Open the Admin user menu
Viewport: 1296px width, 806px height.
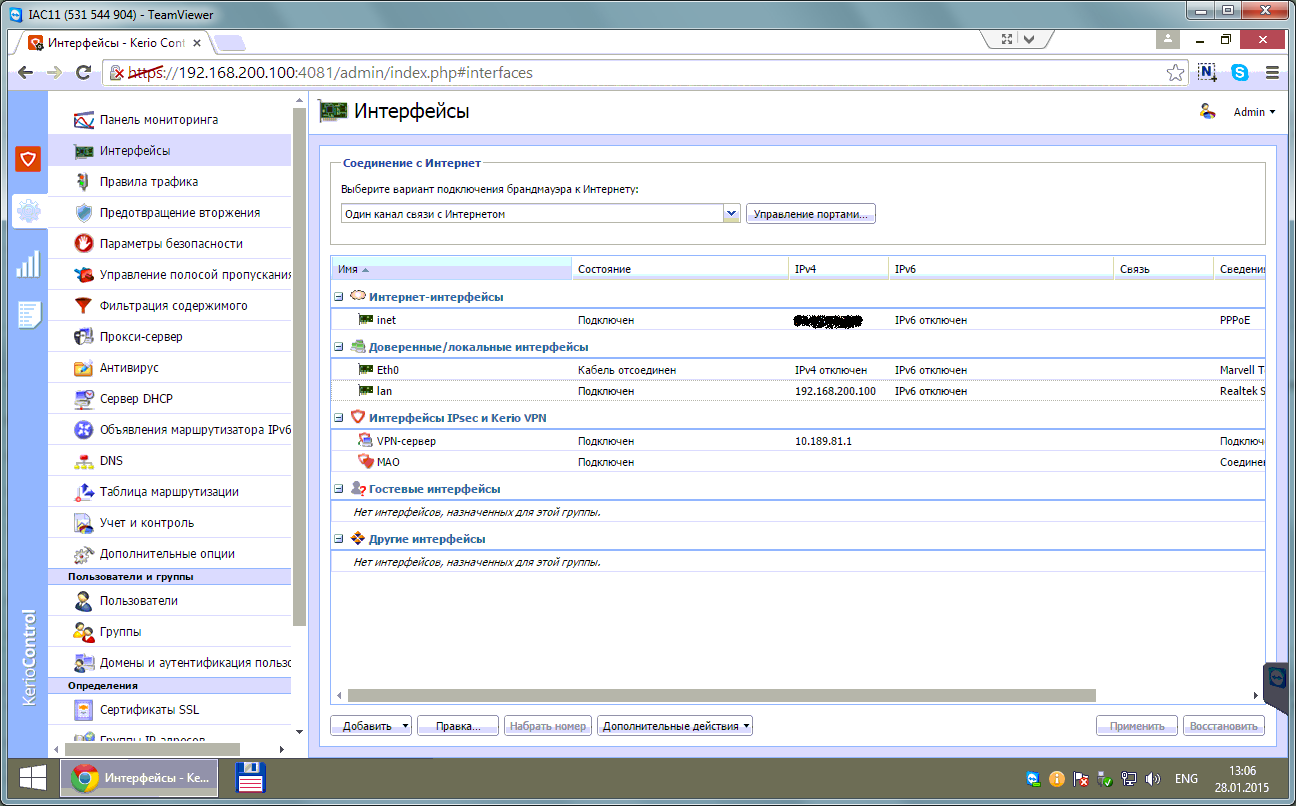(1254, 112)
